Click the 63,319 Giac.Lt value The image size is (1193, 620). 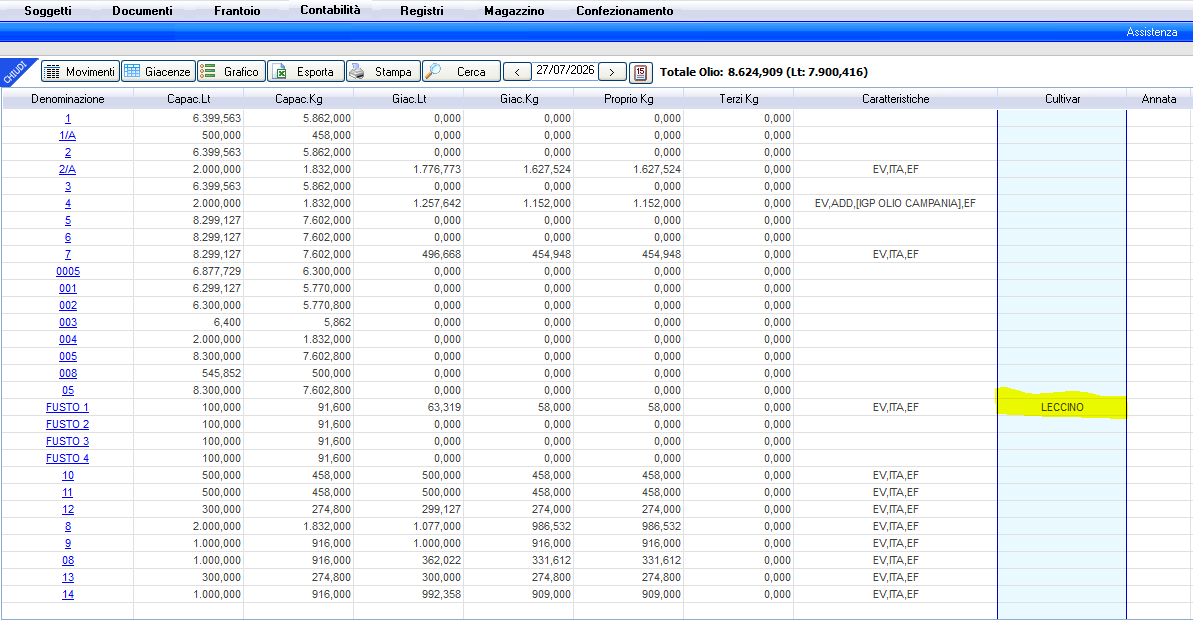tap(444, 407)
